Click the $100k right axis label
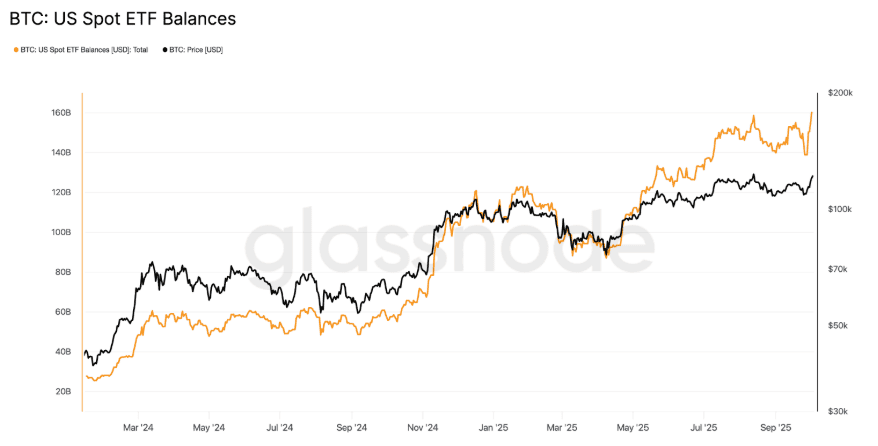 point(840,209)
